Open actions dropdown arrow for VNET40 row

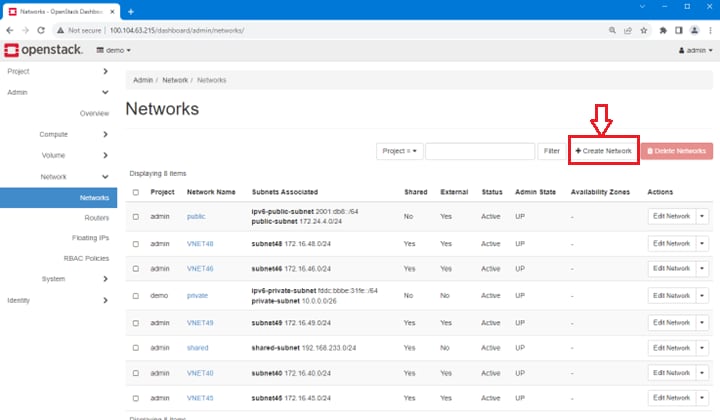click(x=702, y=373)
